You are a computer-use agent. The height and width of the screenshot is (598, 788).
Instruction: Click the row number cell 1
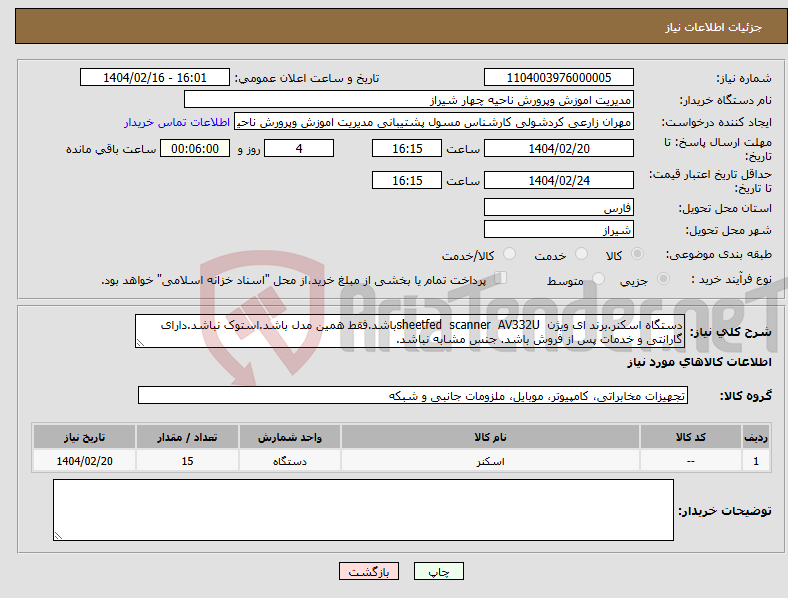coord(756,461)
